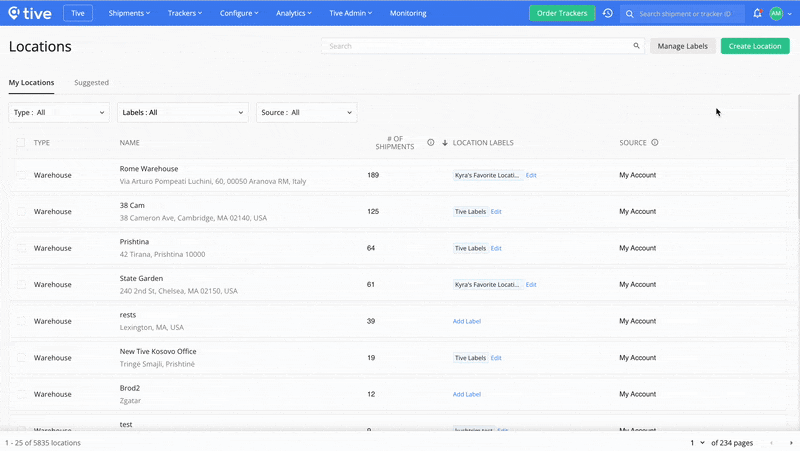Click the Tive account button
800x451 pixels.
click(x=78, y=13)
